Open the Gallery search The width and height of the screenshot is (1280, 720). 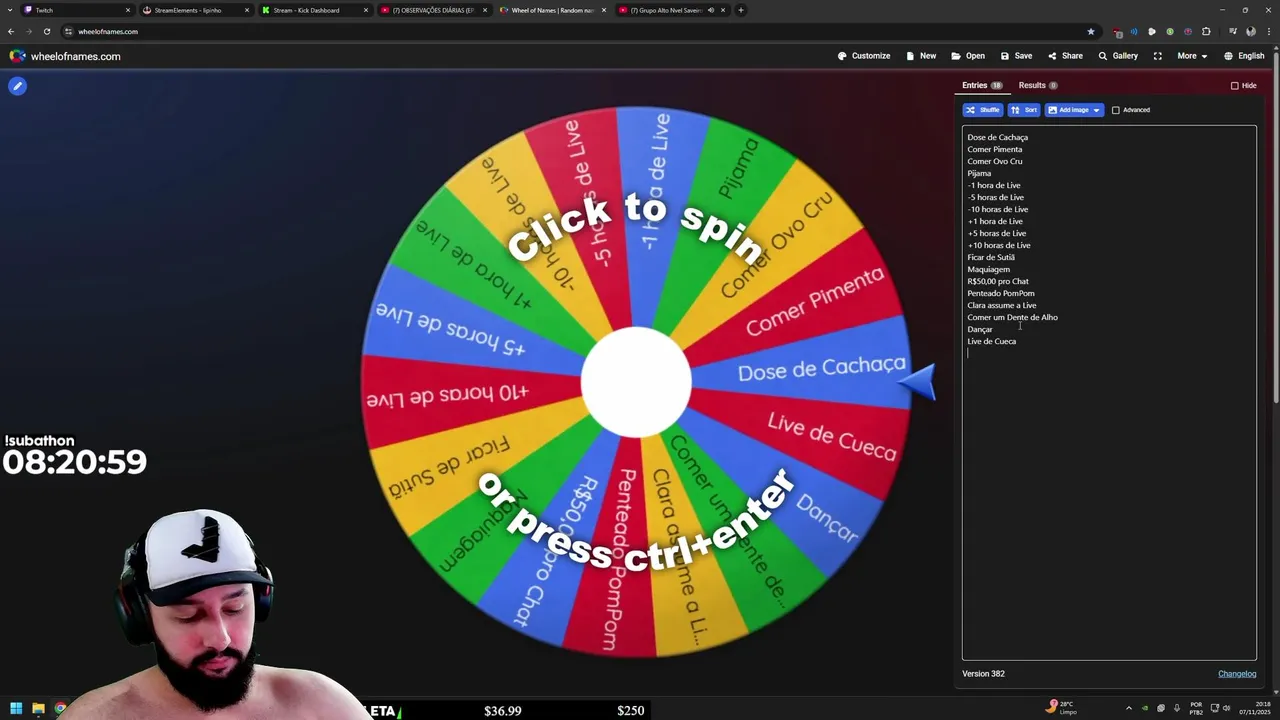(1118, 56)
